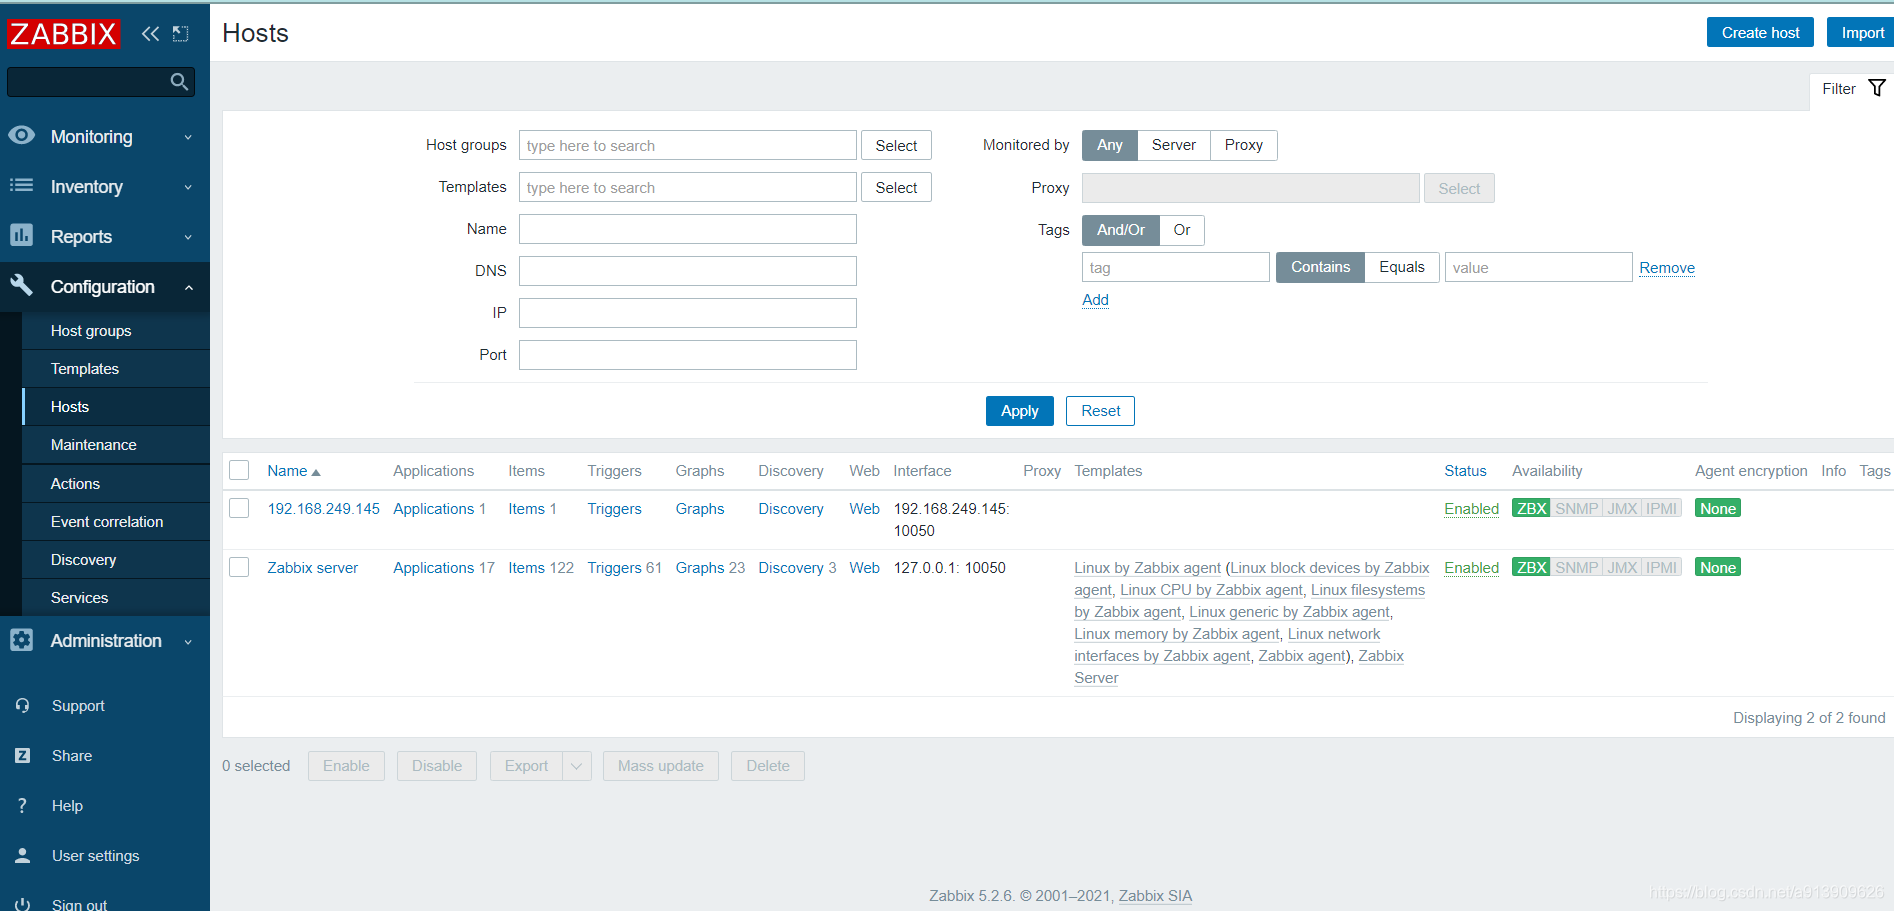1894x911 pixels.
Task: Select the Contains tag operator
Action: pyautogui.click(x=1320, y=267)
